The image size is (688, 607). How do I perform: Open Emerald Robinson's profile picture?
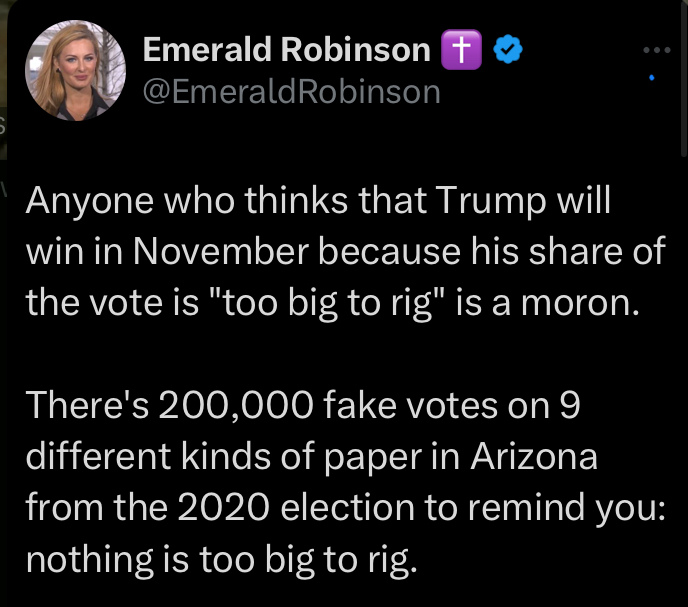coord(76,68)
